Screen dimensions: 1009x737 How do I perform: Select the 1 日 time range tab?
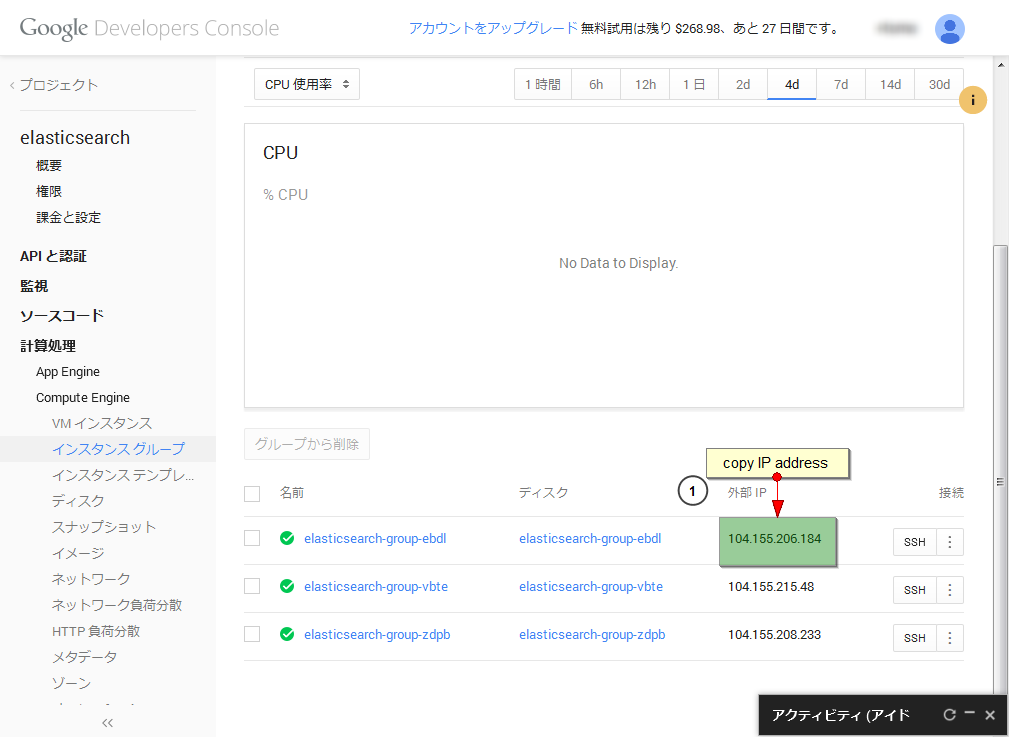[x=694, y=84]
